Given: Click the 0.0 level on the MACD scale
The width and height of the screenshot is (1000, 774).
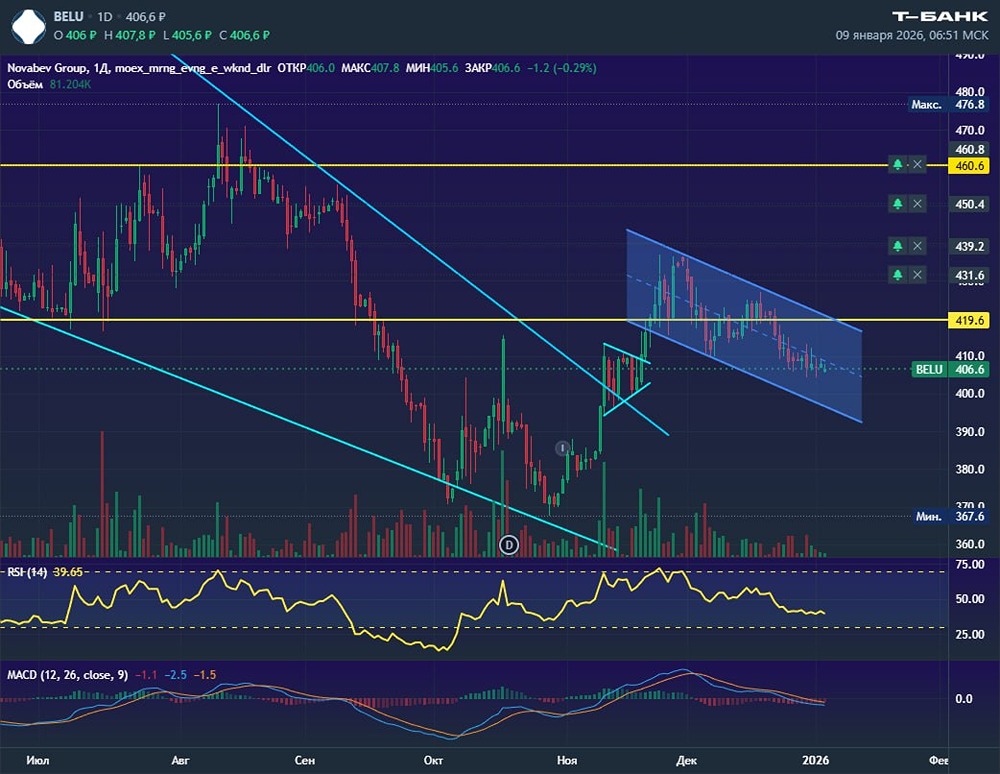Looking at the screenshot, I should point(964,699).
